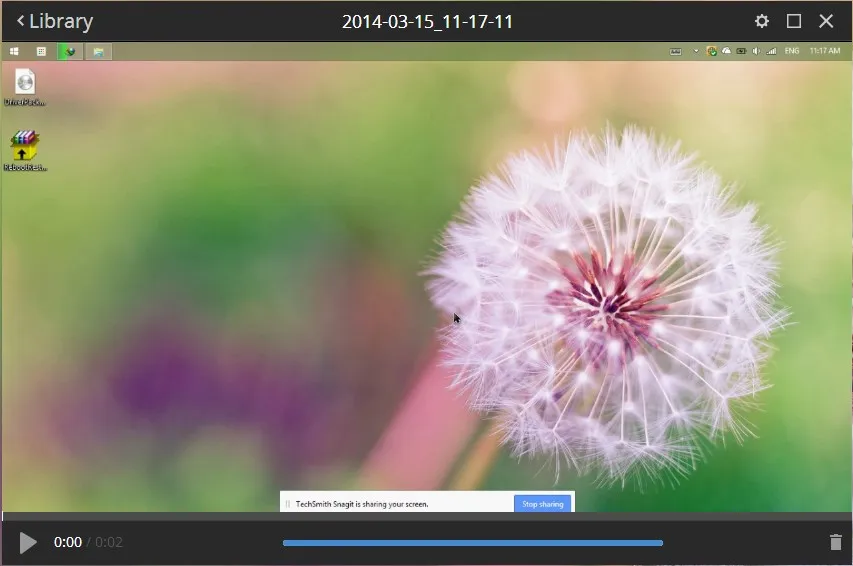Screen dimensions: 853x566
Task: Go back to the Library
Action: [55, 21]
